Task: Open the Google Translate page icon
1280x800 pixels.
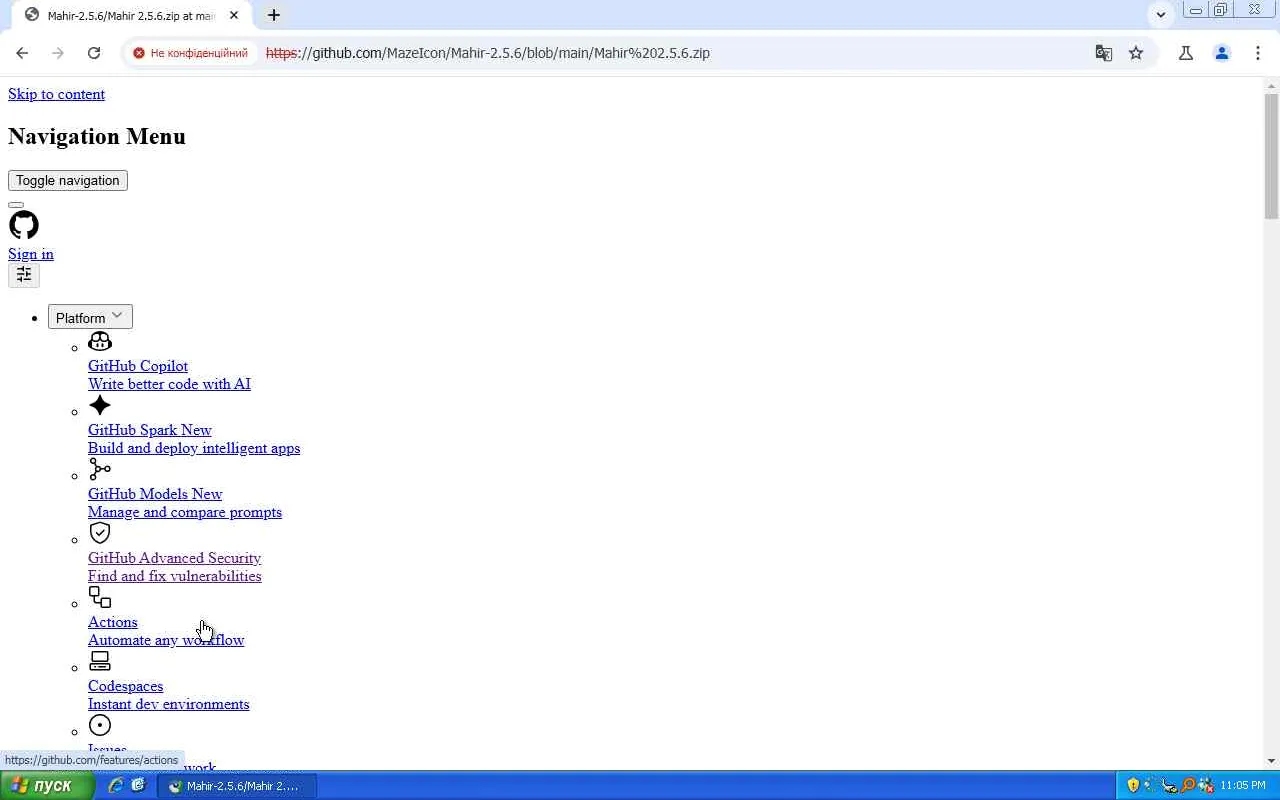Action: point(1104,53)
